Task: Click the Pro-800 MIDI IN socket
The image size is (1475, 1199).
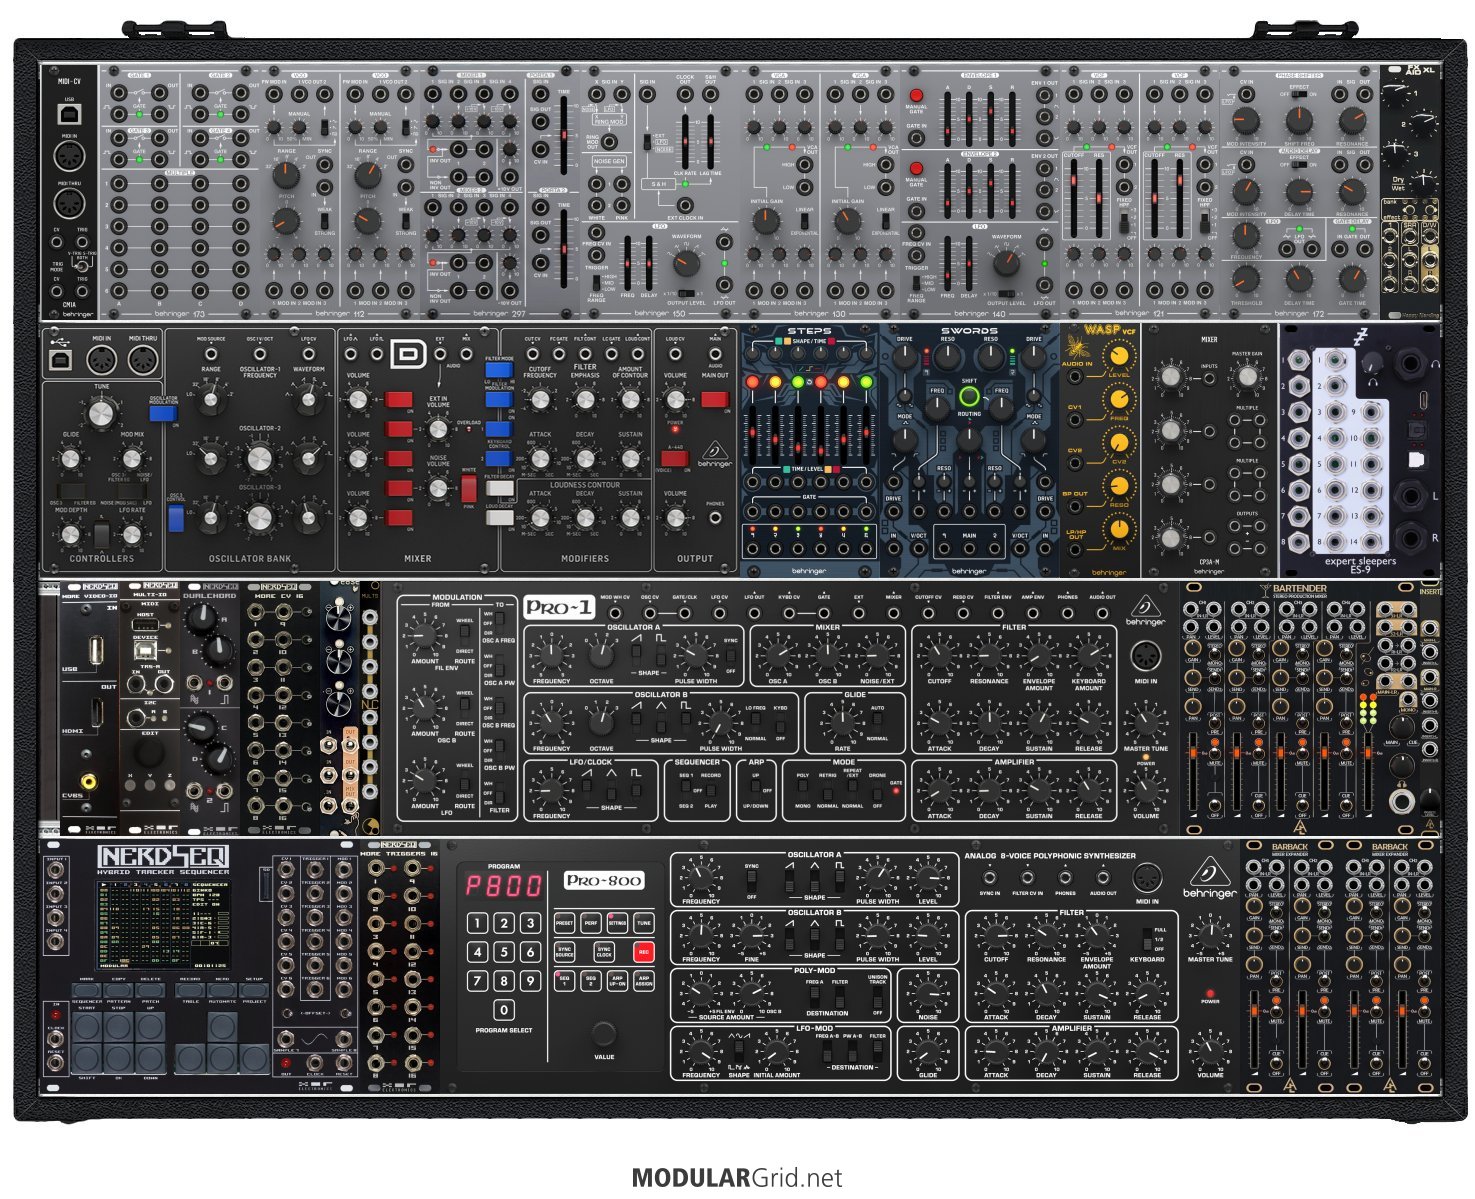Action: [x=1147, y=878]
